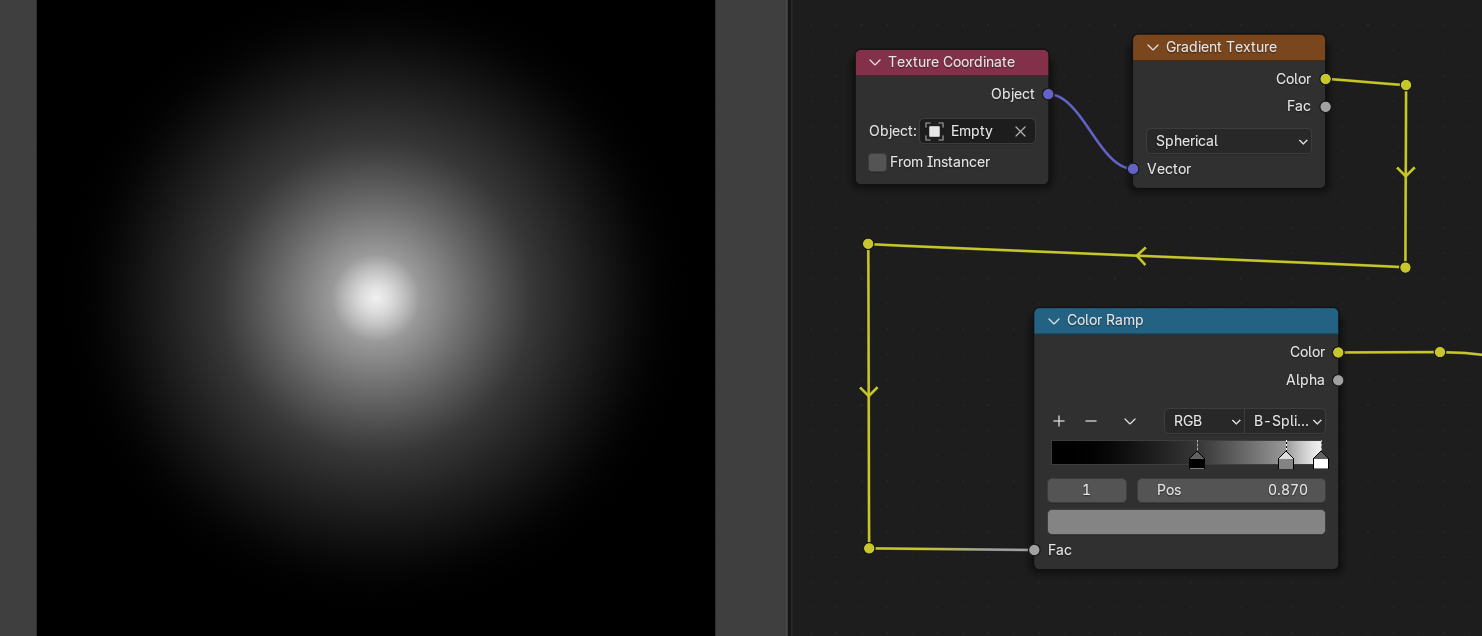Click the Gradient Texture Fac output socket

tap(1325, 107)
